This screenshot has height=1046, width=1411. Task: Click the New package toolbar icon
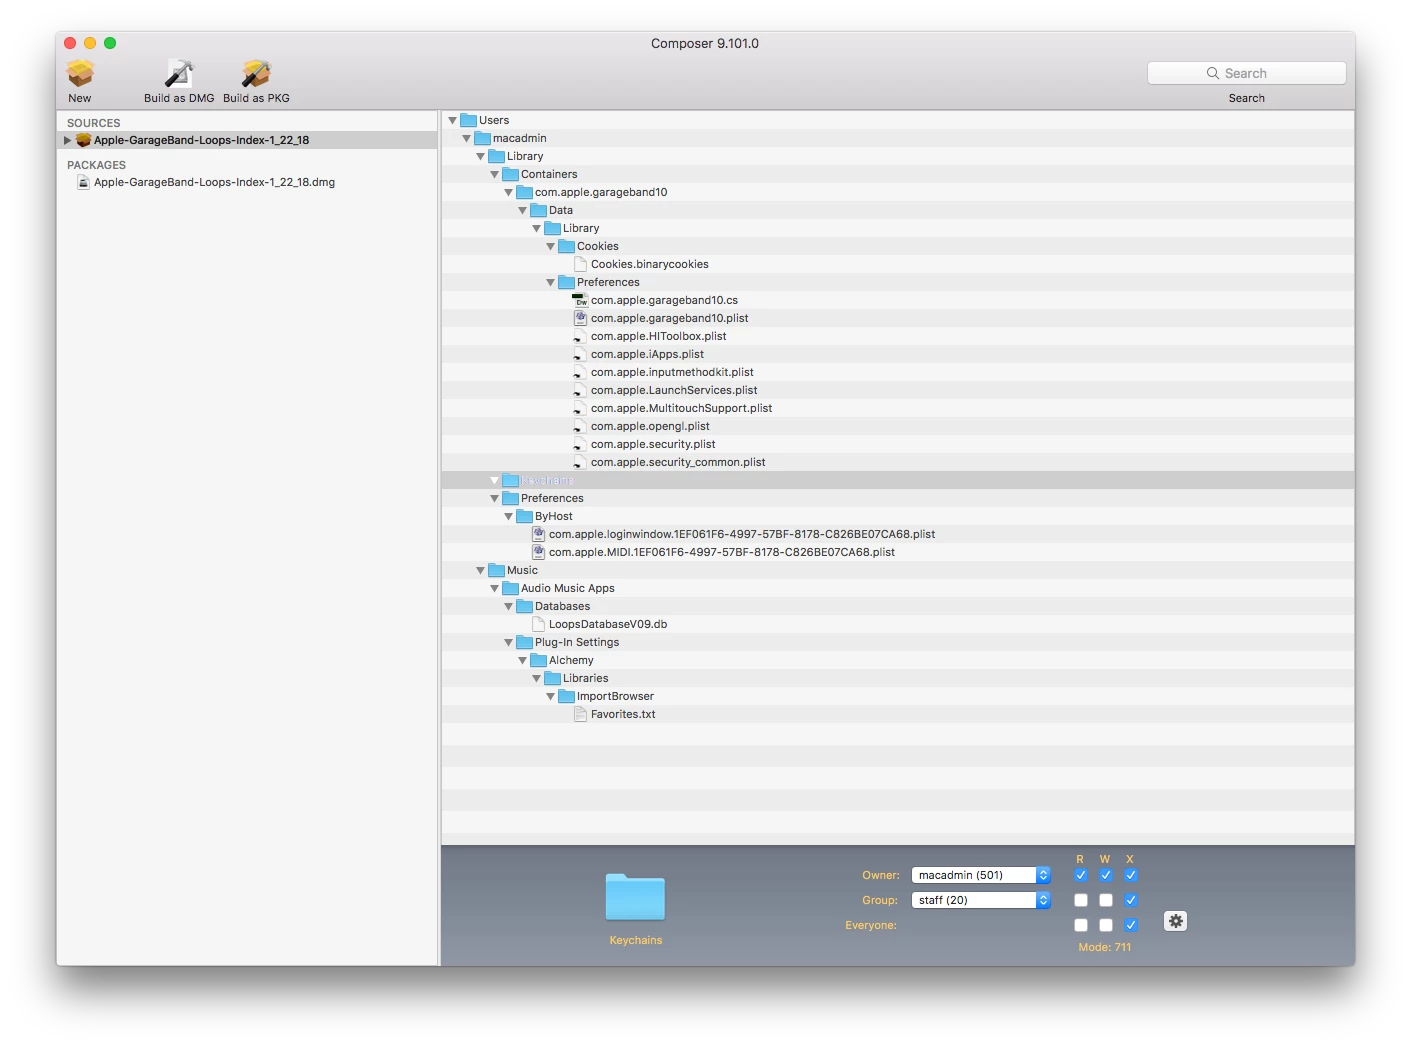coord(80,73)
